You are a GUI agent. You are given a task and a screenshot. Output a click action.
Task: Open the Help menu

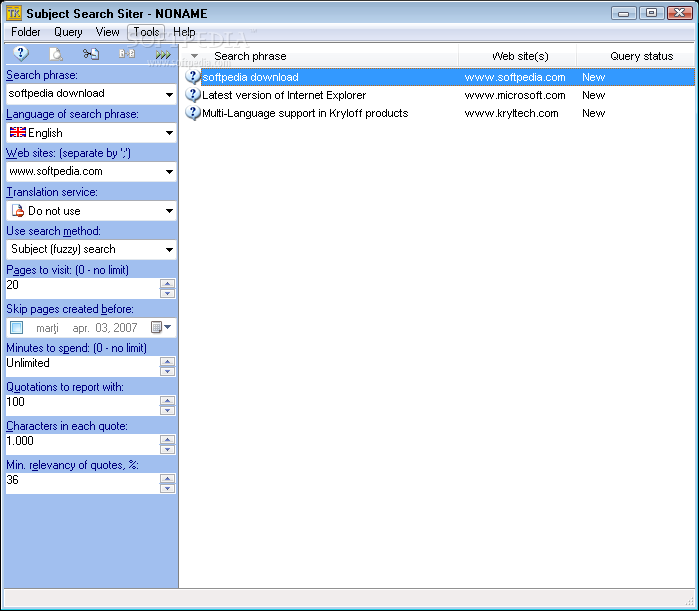tap(184, 32)
